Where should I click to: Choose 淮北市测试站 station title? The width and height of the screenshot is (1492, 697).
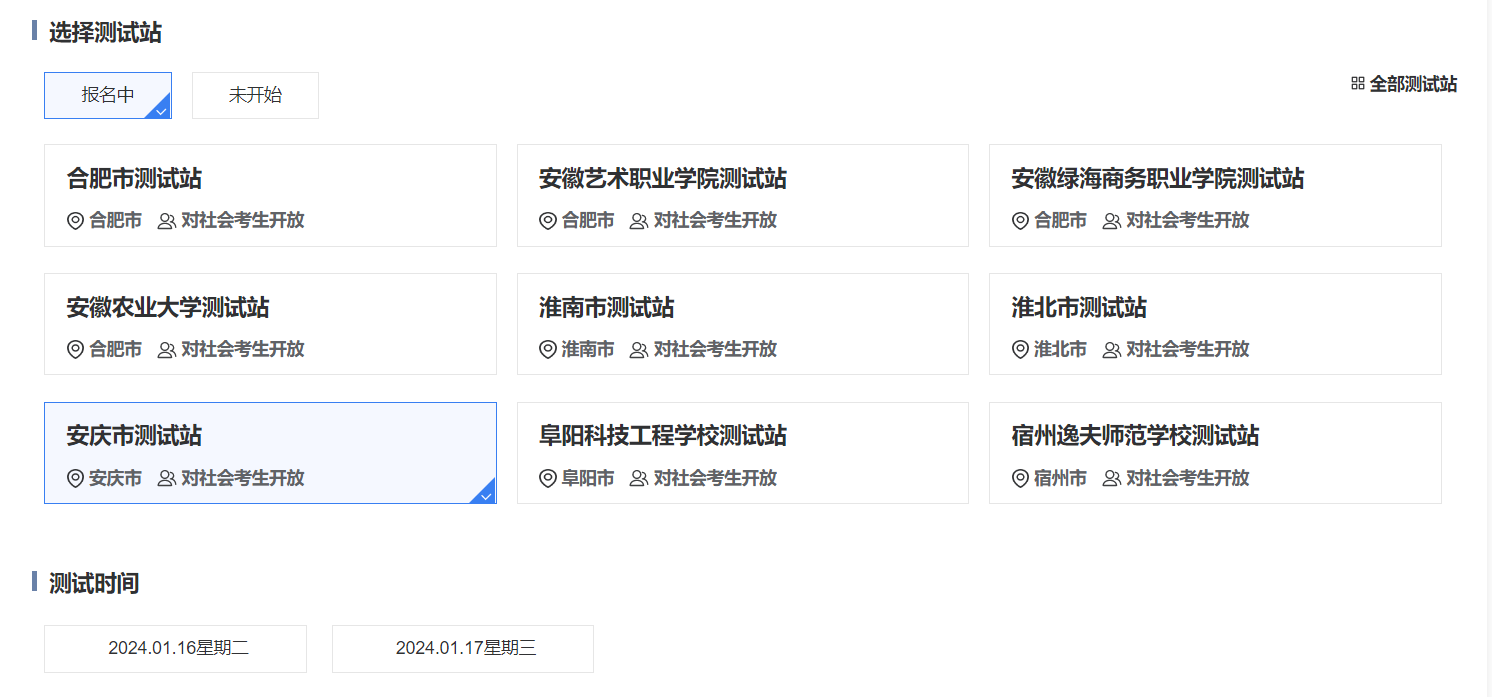click(x=1079, y=308)
